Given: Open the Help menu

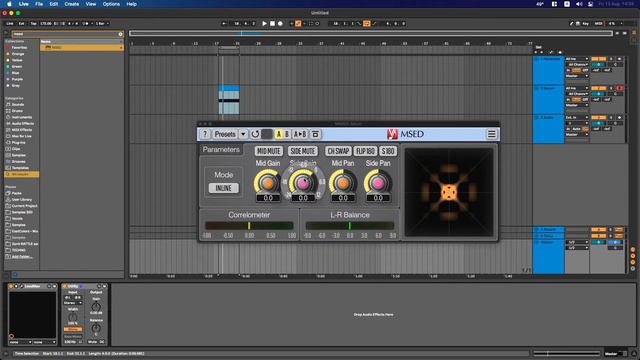Looking at the screenshot, I should 131,4.
